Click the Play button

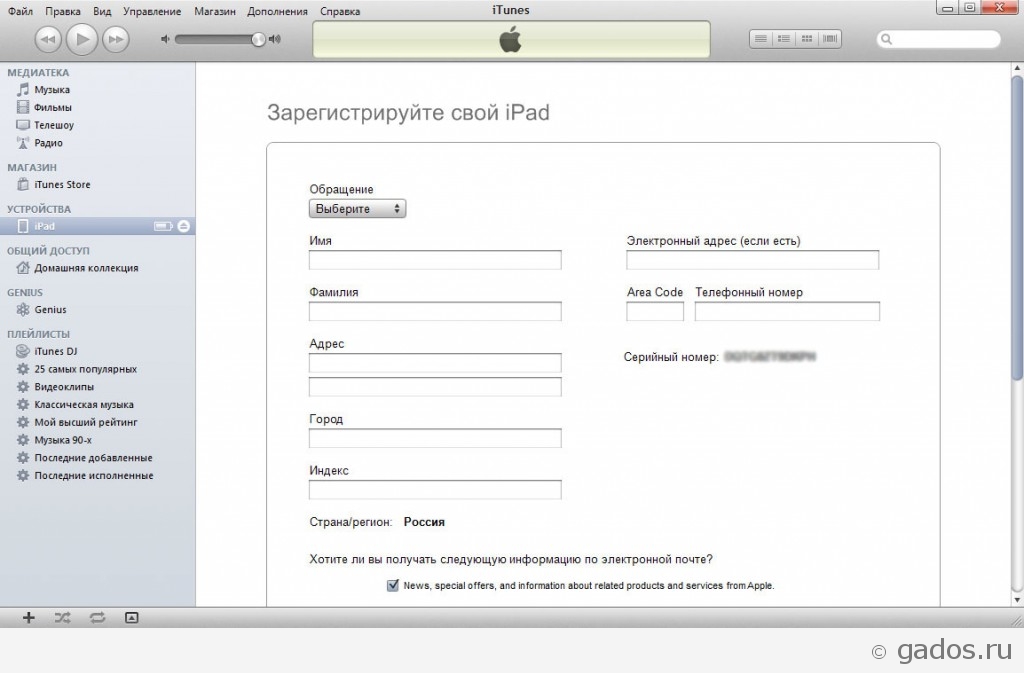(x=82, y=39)
